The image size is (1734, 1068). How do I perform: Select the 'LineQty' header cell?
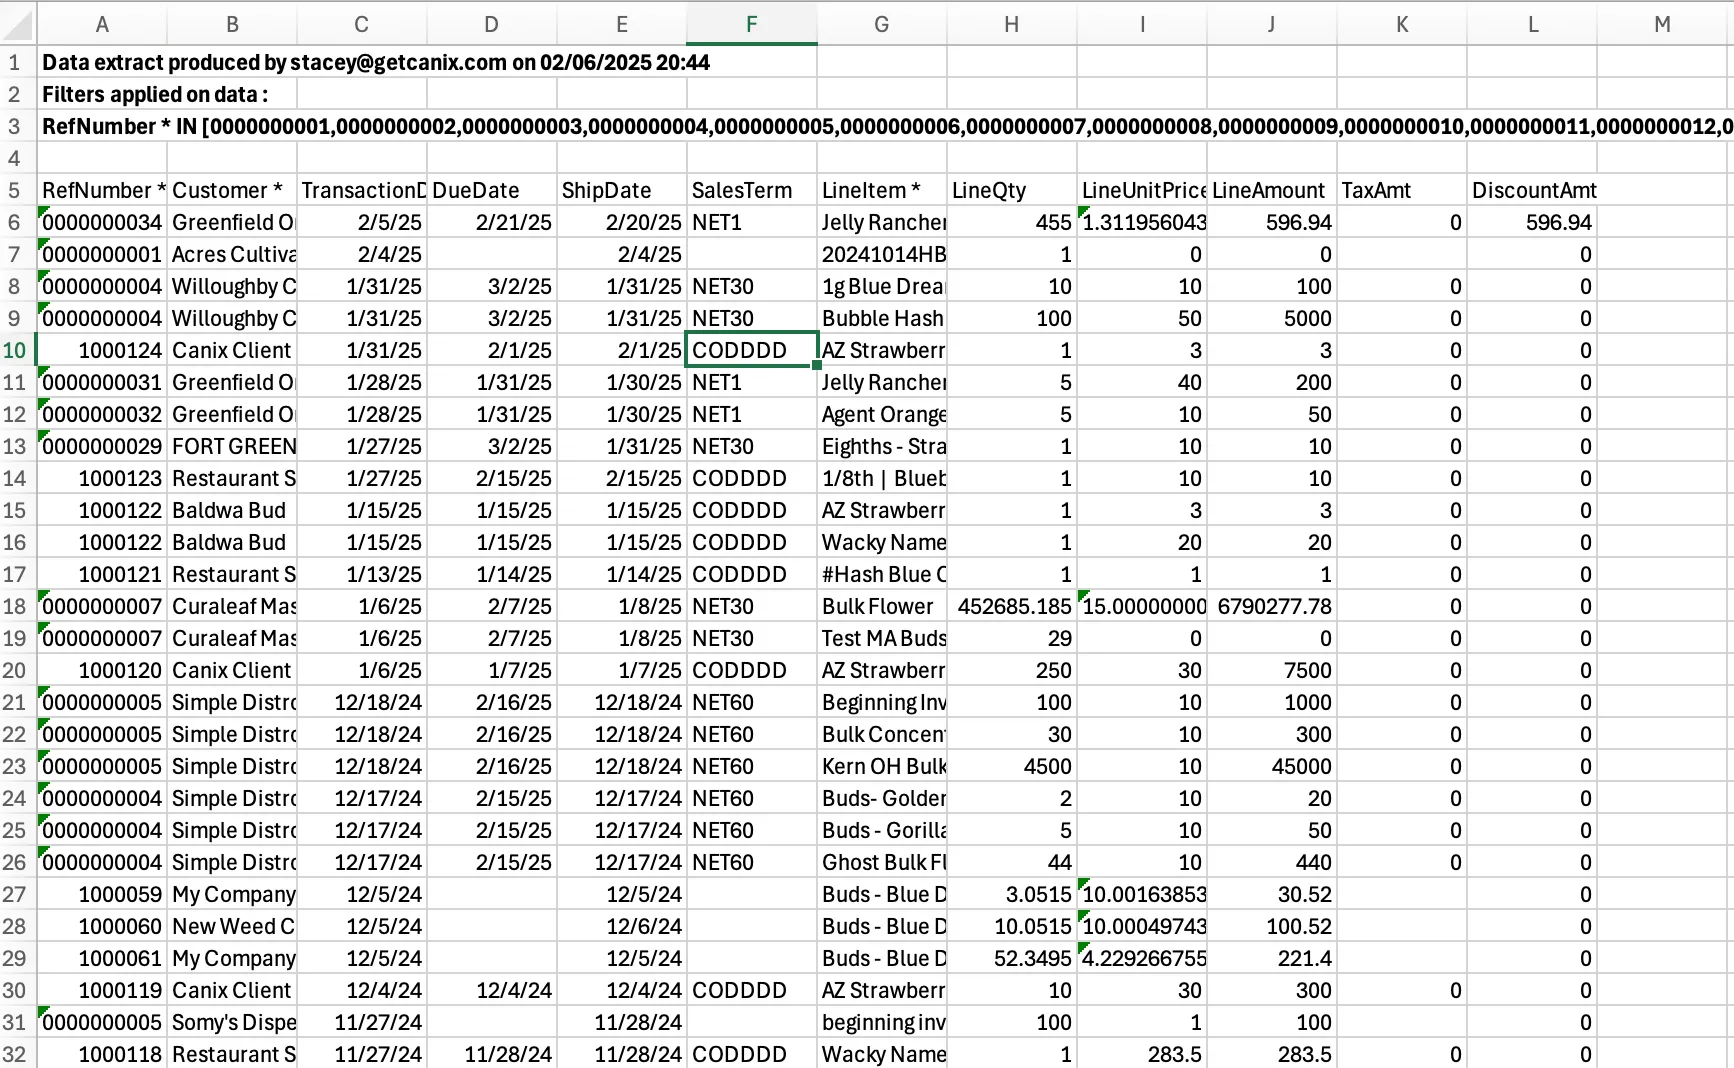pos(1012,191)
